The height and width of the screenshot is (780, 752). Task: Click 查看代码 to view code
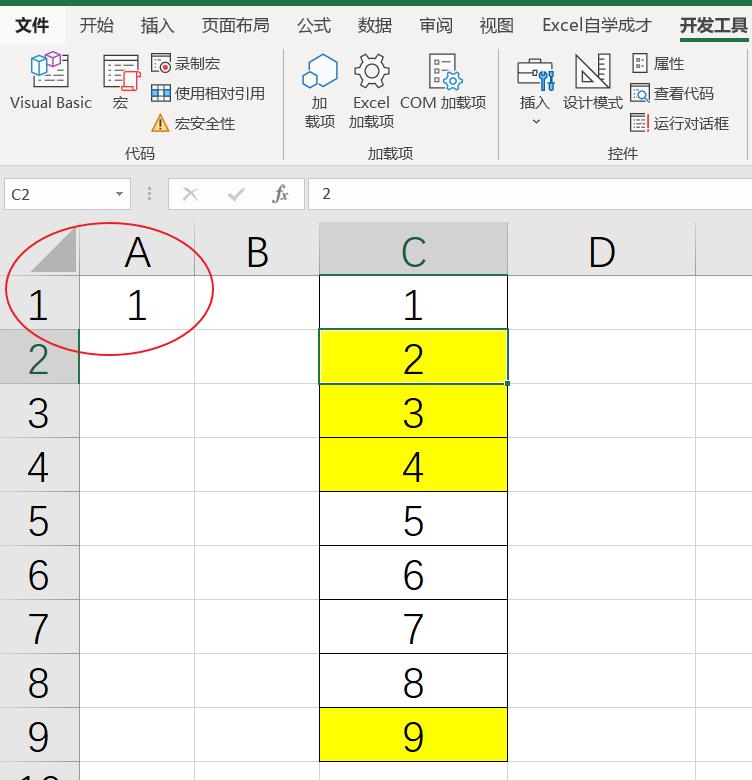(672, 93)
